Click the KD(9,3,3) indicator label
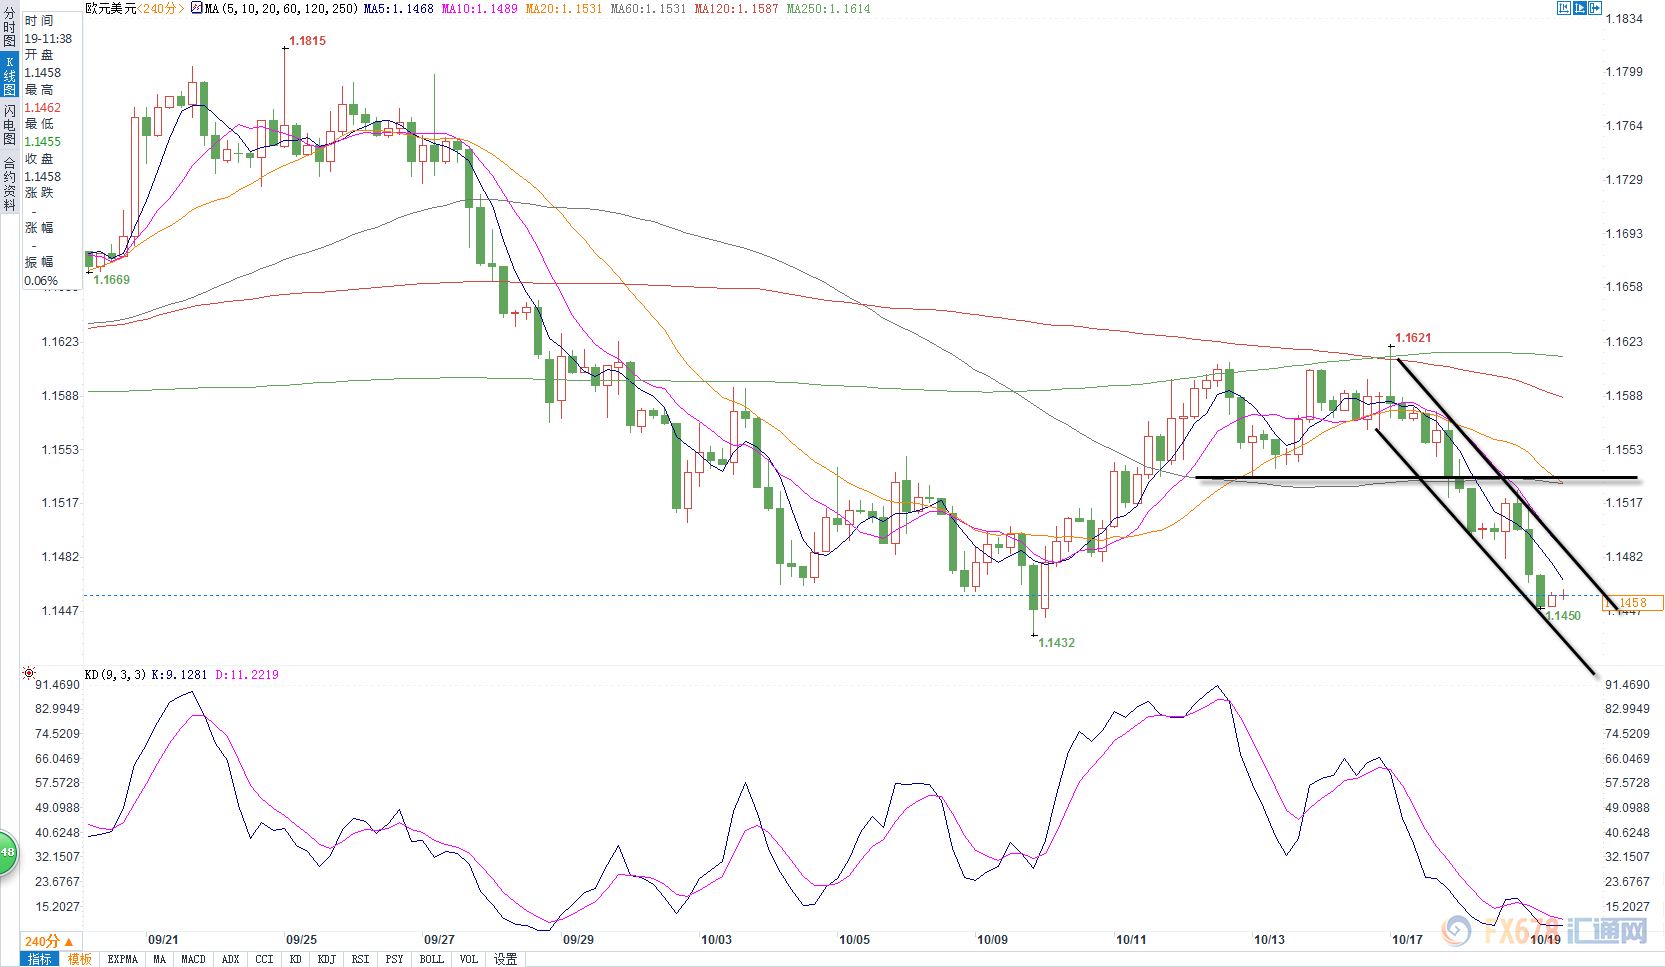 115,674
